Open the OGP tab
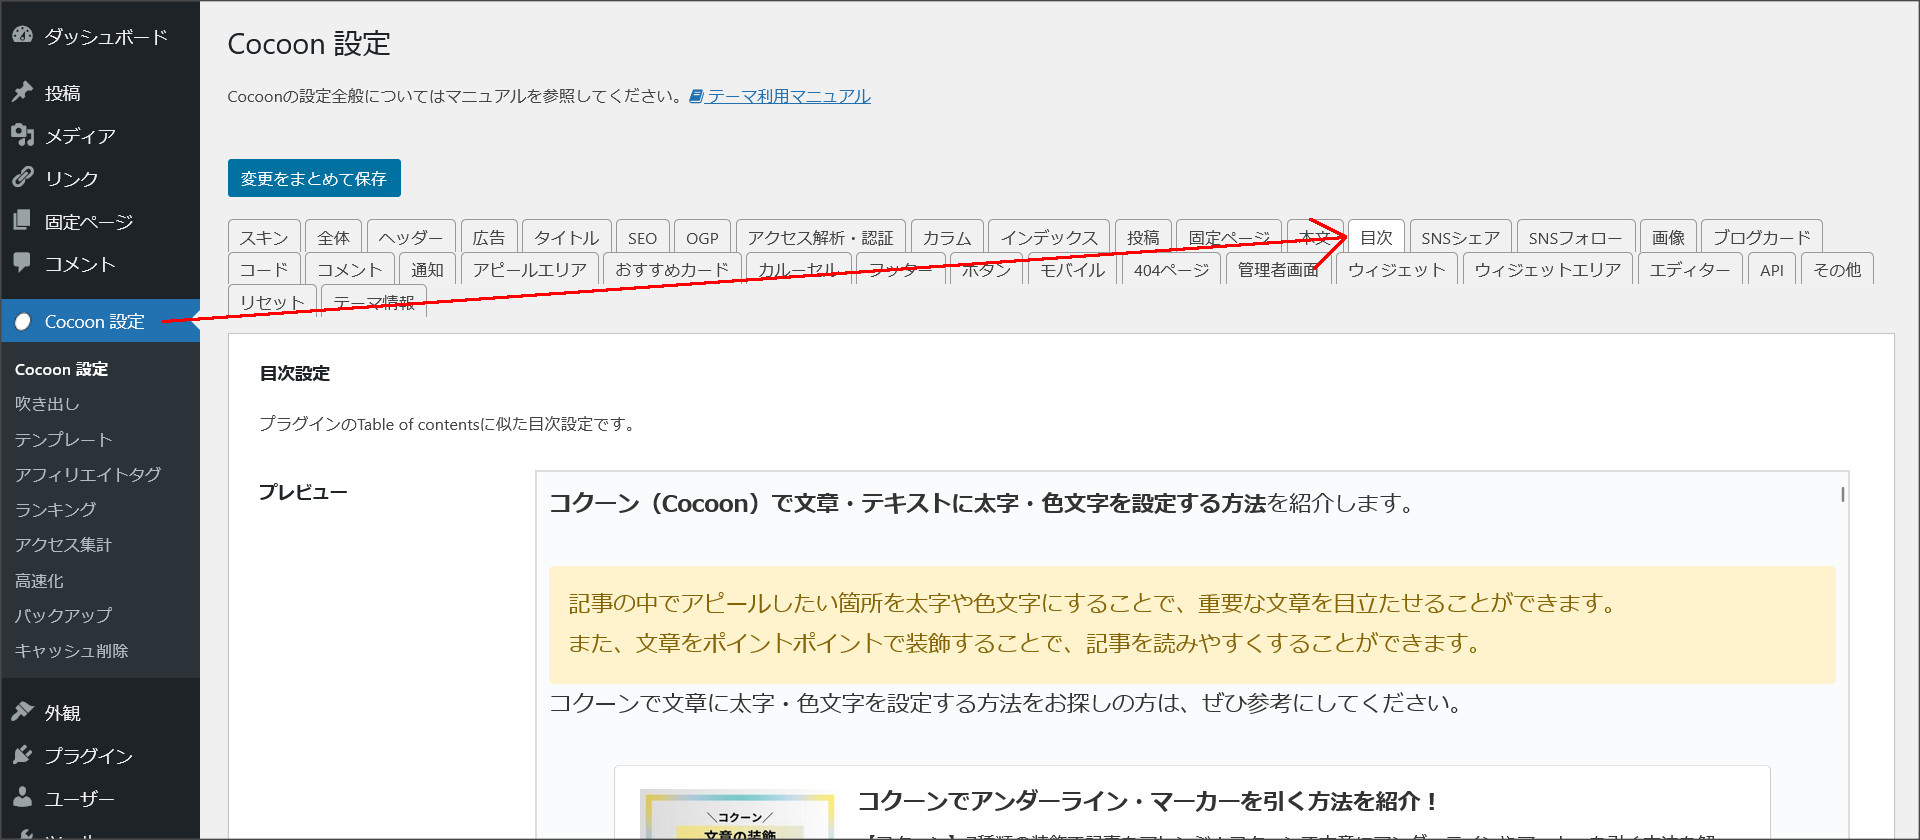The image size is (1920, 840). [702, 237]
